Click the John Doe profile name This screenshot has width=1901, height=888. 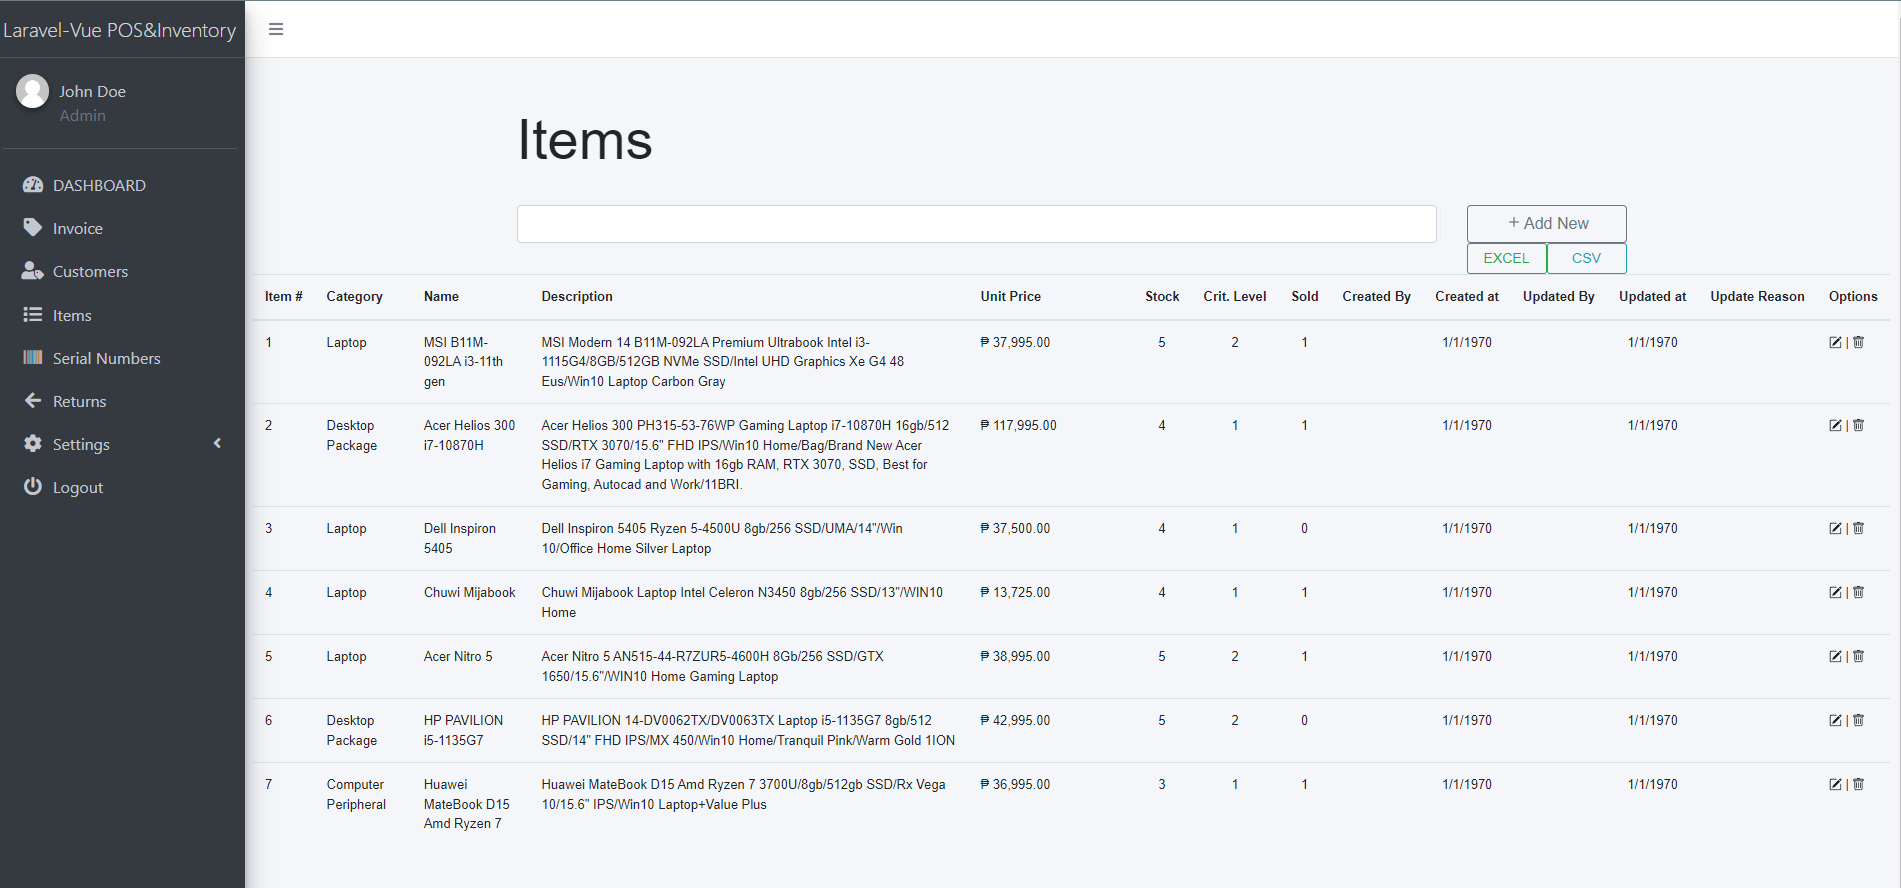[x=92, y=91]
